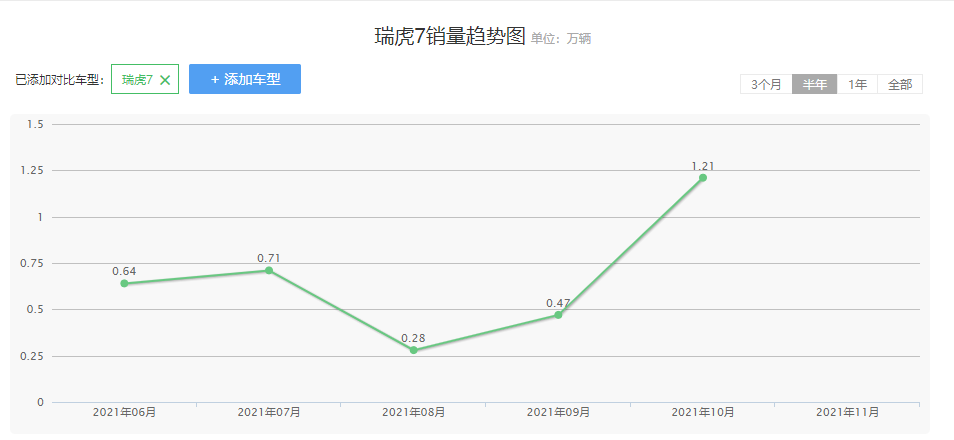The image size is (954, 440).
Task: Click the 2021年06月 axis label
Action: click(x=124, y=413)
